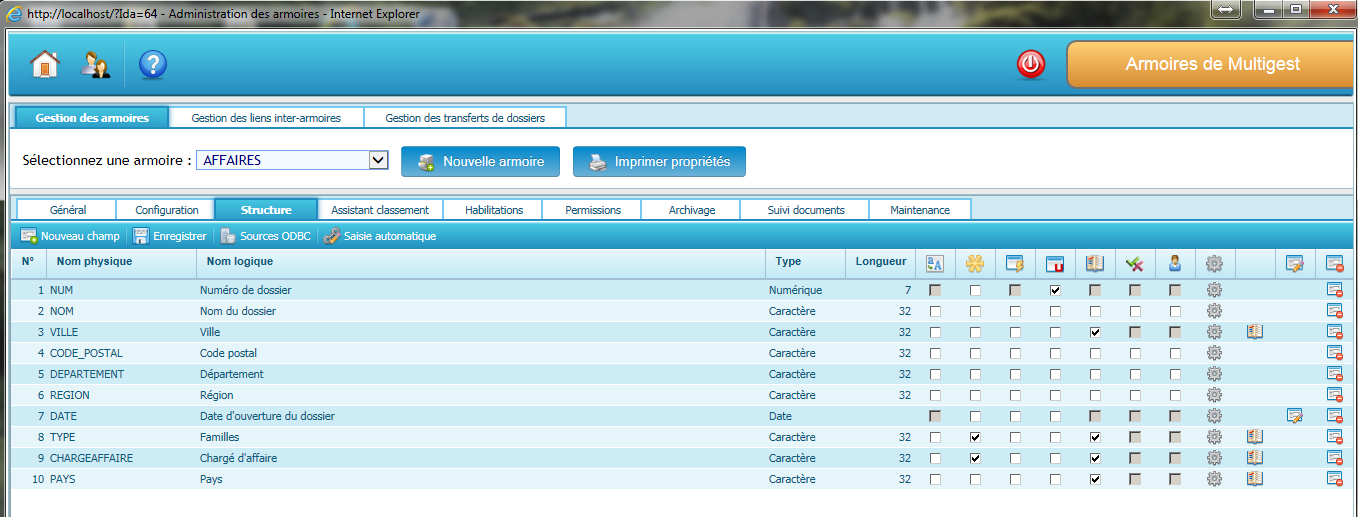The width and height of the screenshot is (1358, 517).
Task: Open the list book icon for CHARGEAFFAIRE row
Action: 1255,458
